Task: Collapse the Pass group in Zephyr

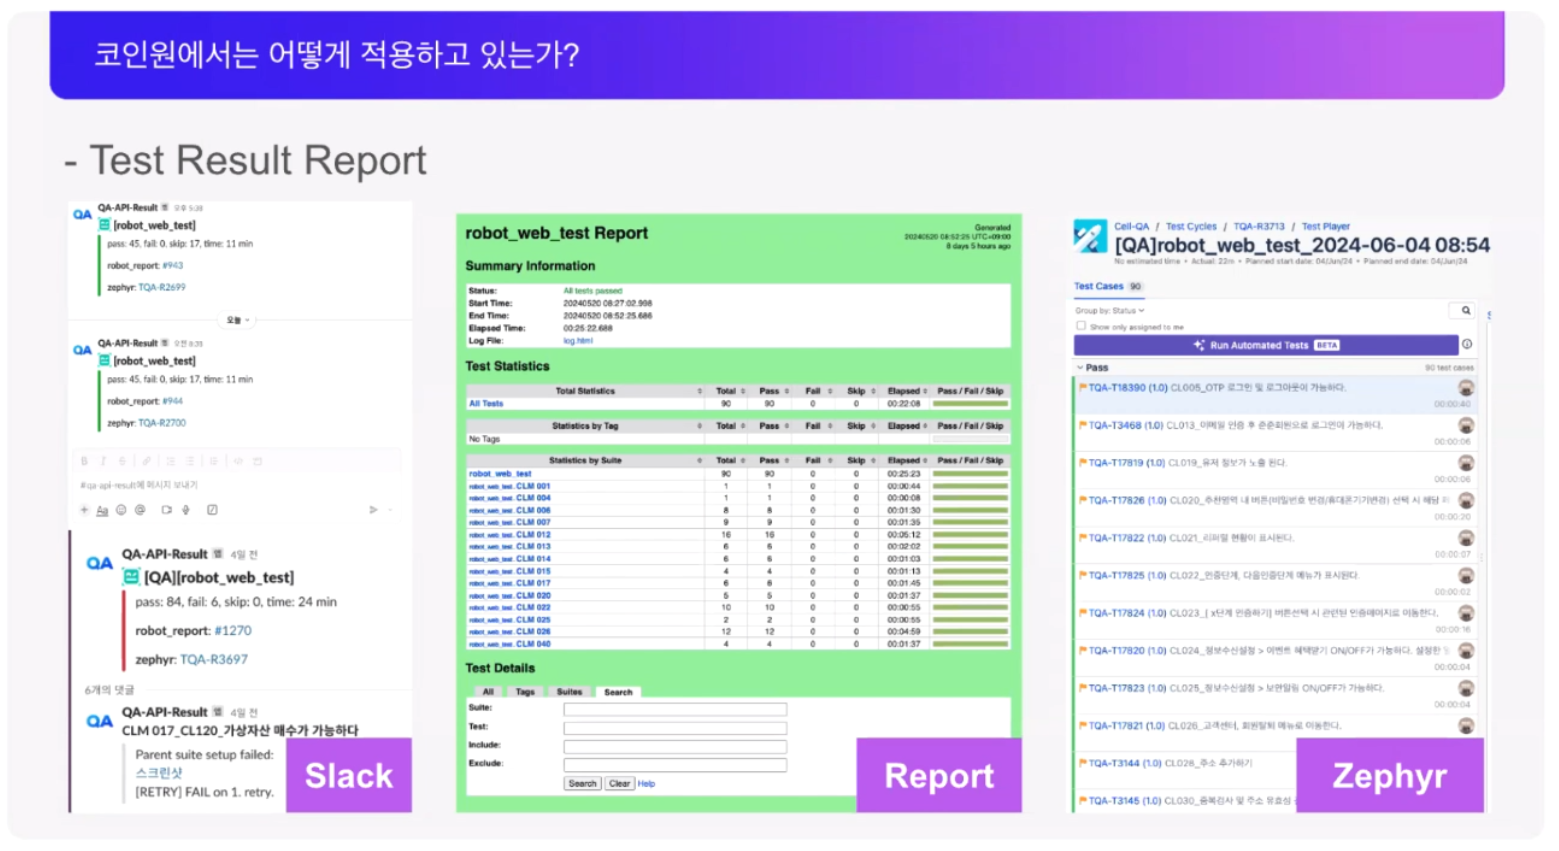Action: point(1080,368)
